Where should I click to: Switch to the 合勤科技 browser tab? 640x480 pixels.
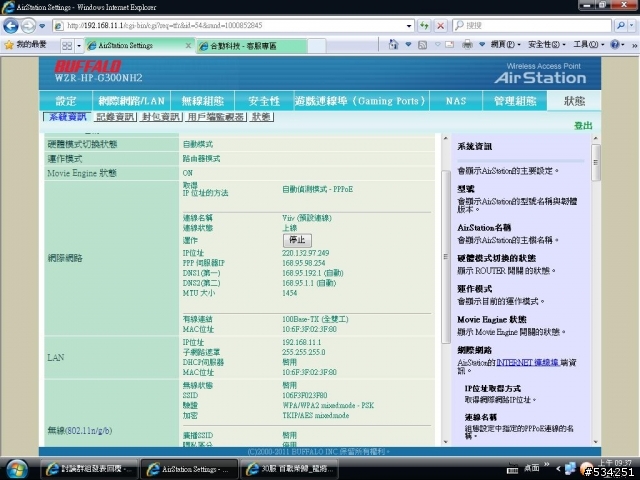pos(251,46)
